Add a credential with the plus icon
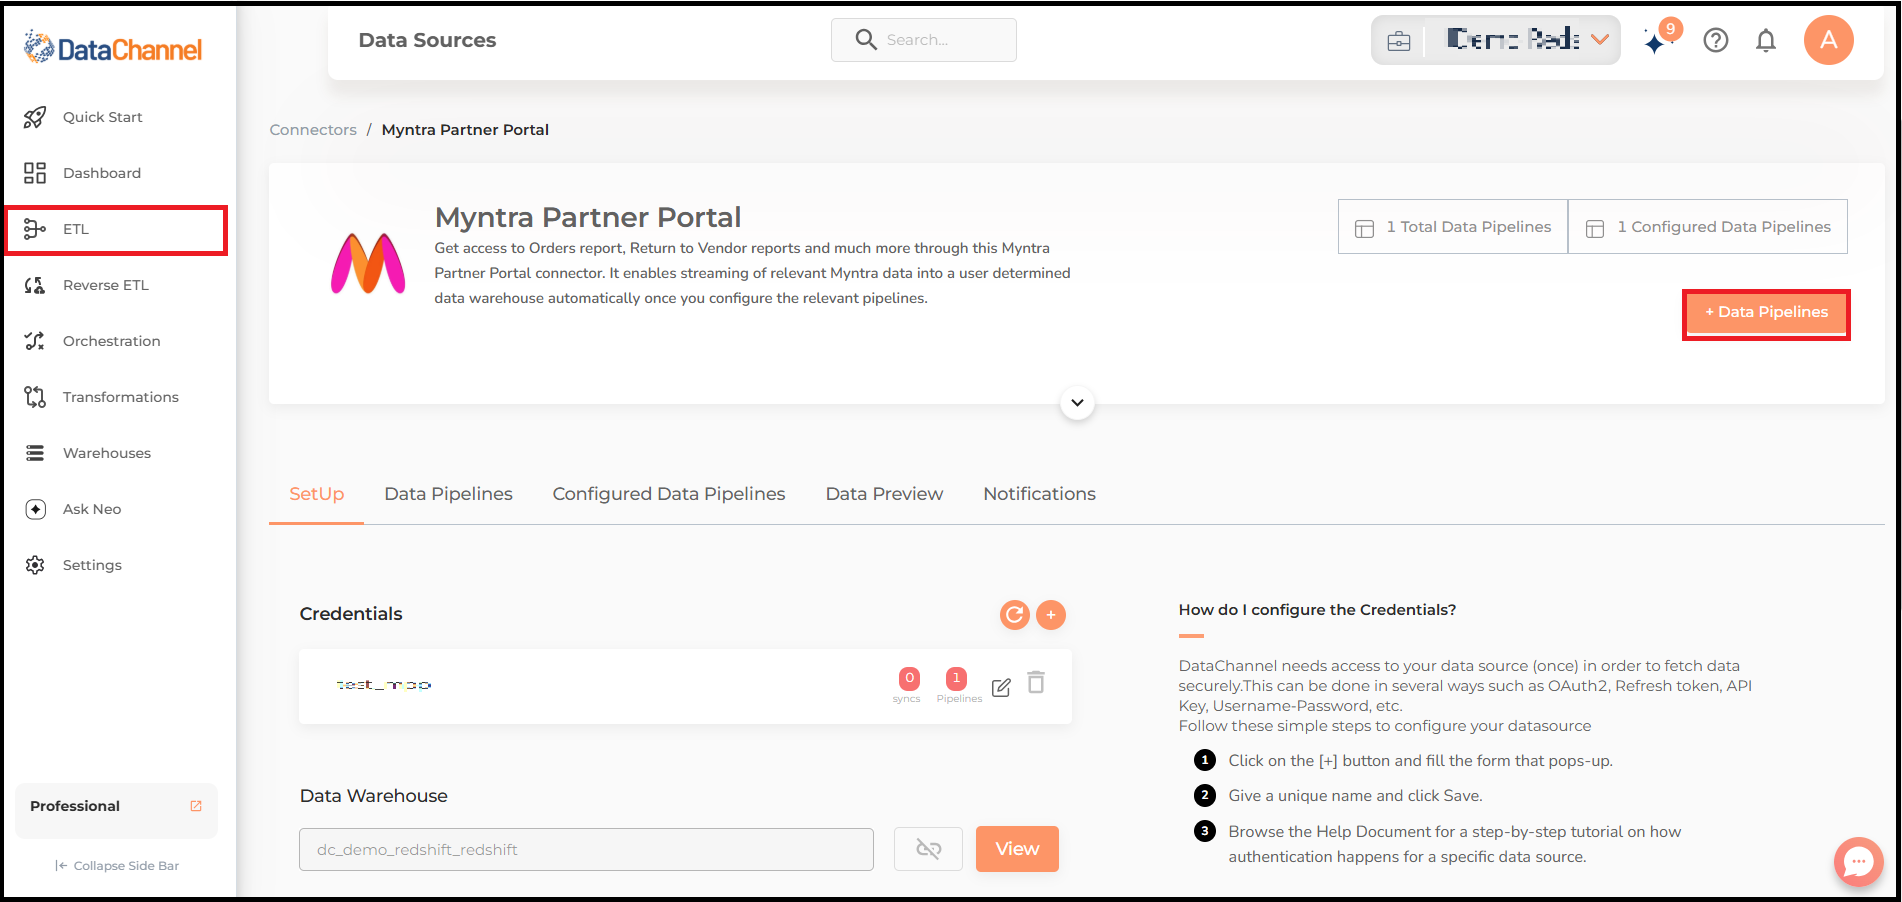 pos(1051,615)
